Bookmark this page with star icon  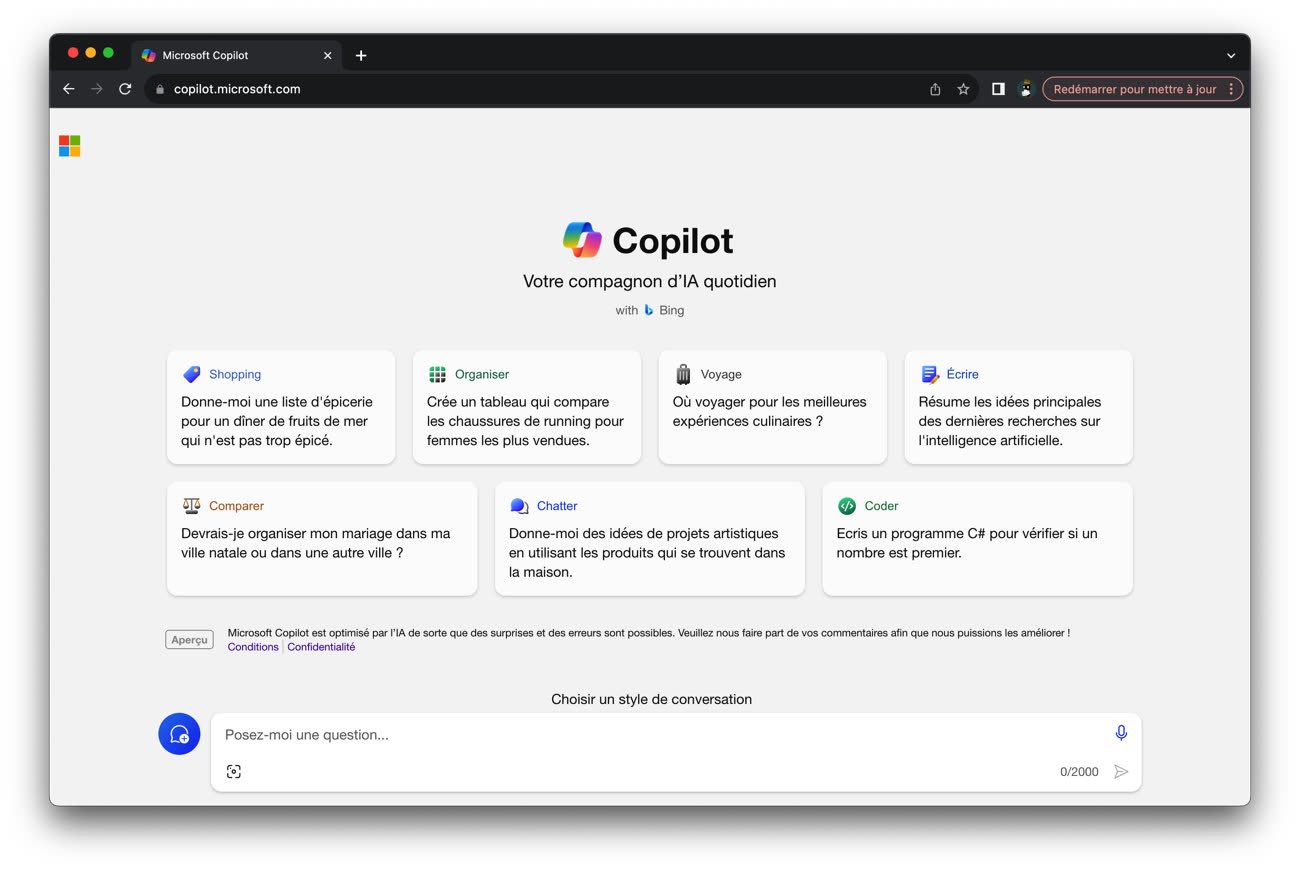click(x=963, y=89)
